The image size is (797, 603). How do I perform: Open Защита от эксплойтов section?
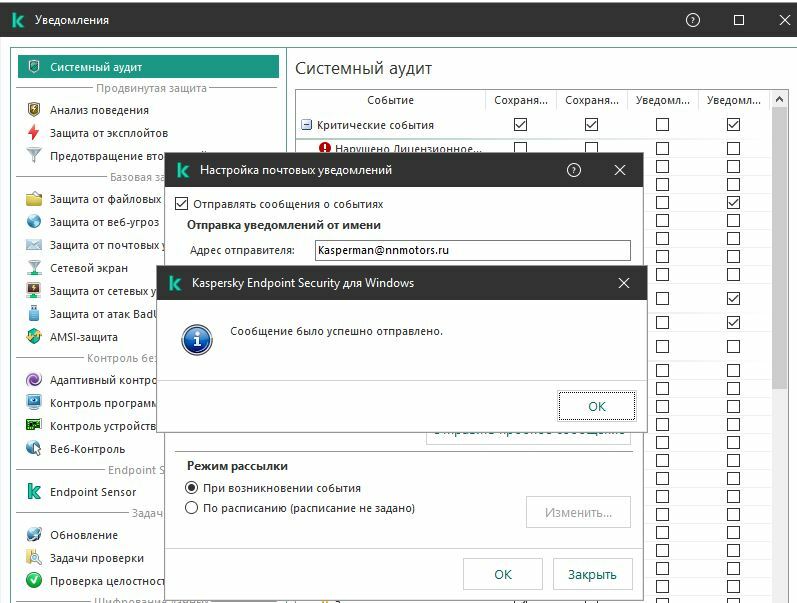pyautogui.click(x=109, y=133)
